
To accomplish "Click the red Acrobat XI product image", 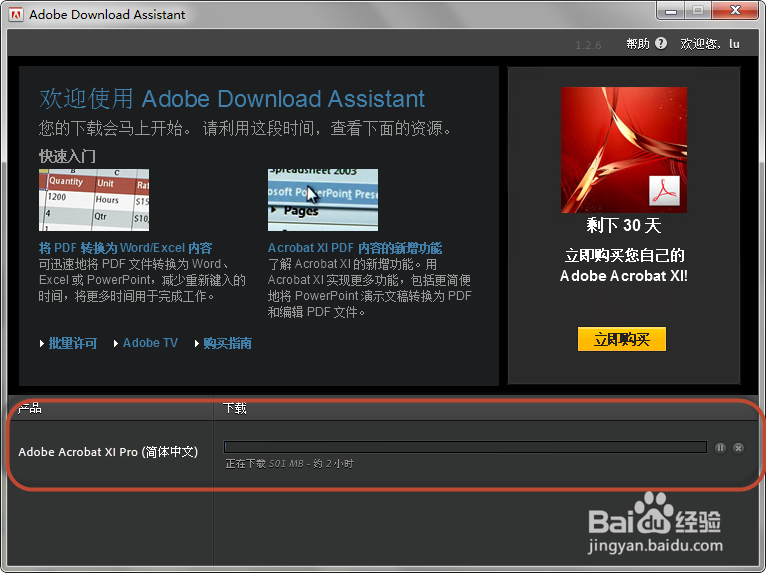I will [x=624, y=150].
